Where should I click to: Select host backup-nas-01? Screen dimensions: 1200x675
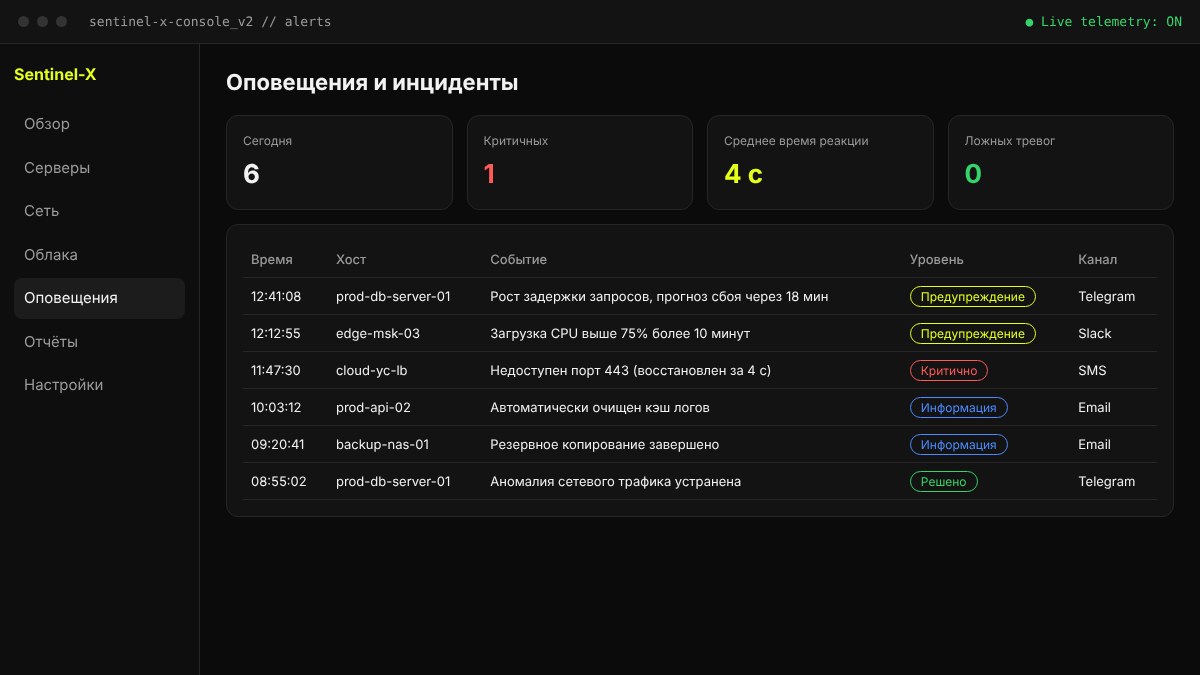383,445
